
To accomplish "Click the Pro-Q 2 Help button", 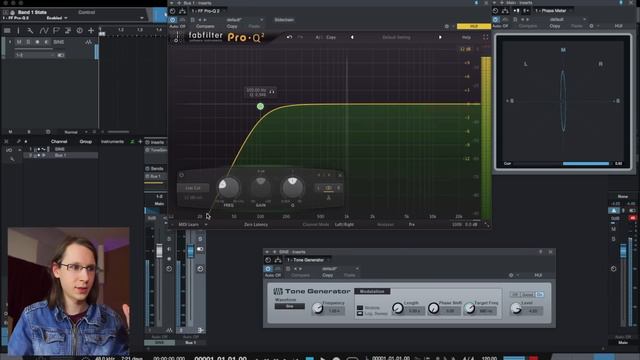I will pyautogui.click(x=466, y=37).
